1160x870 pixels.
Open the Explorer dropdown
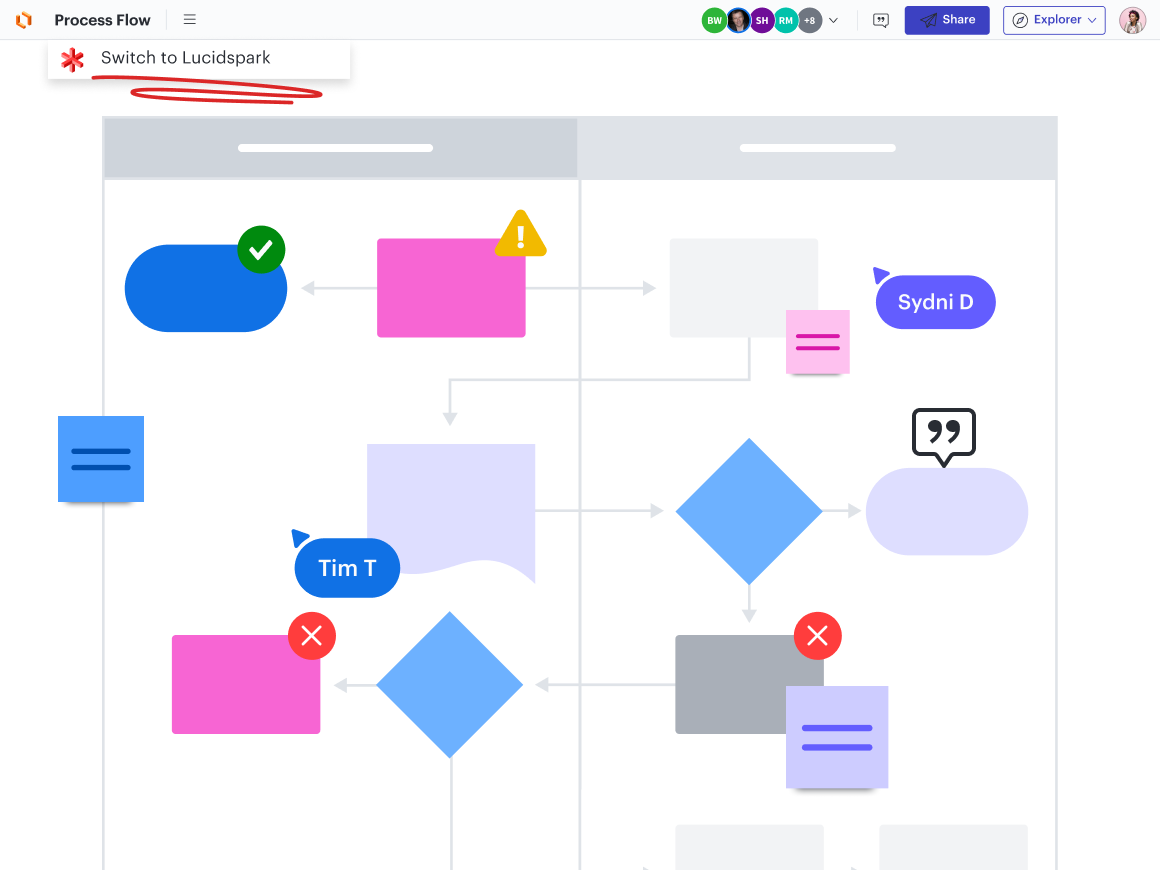[x=1054, y=20]
